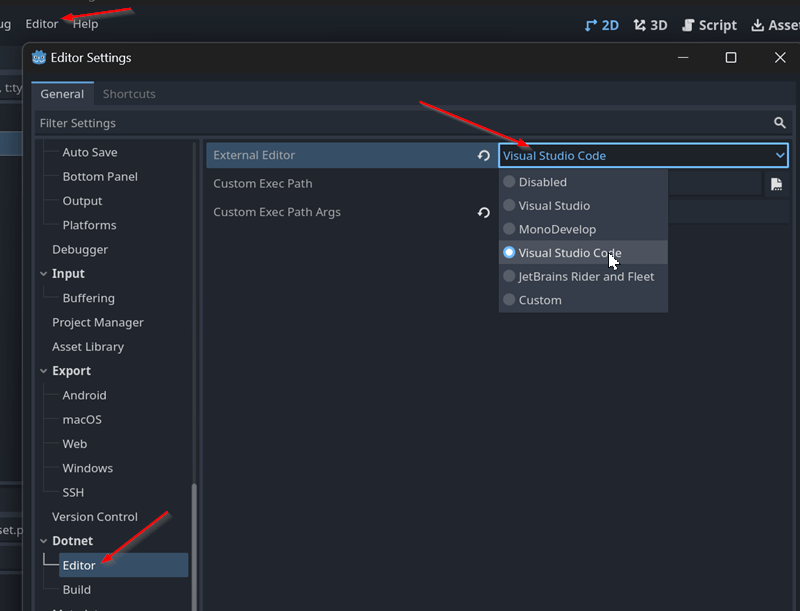800x611 pixels.
Task: Open the Editor menu
Action: [42, 24]
